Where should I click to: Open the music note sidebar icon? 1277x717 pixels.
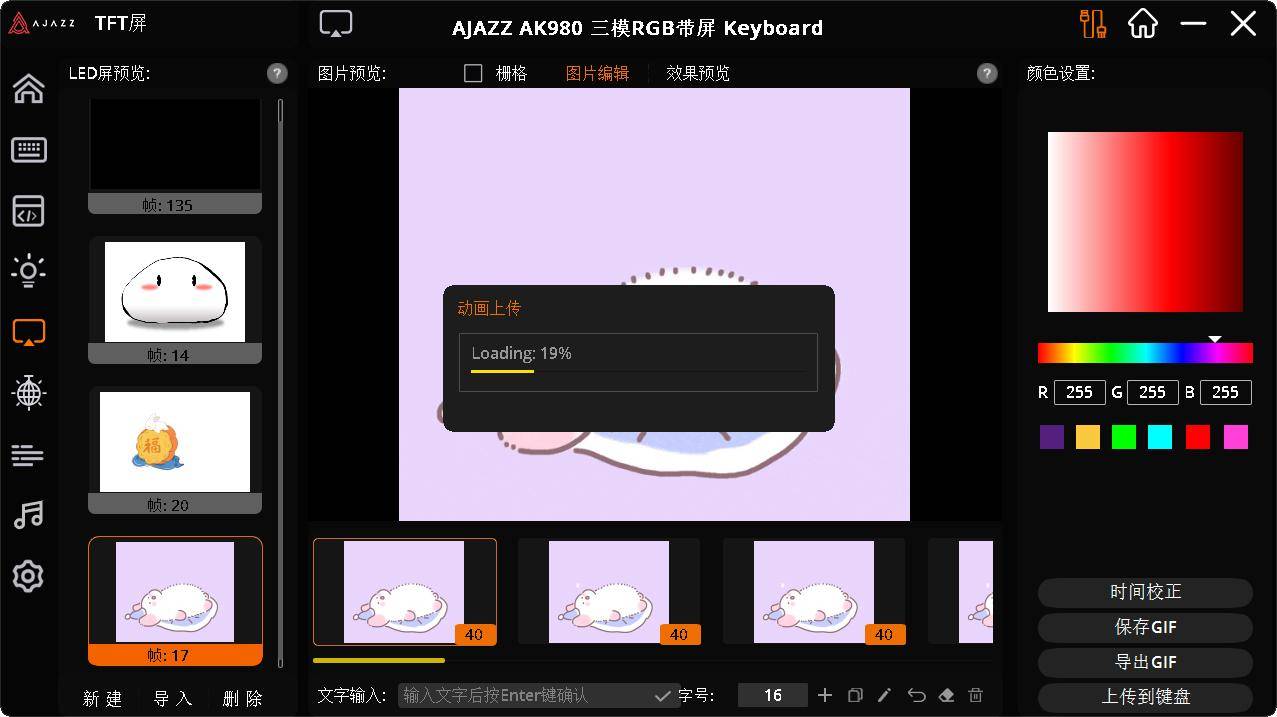click(28, 515)
